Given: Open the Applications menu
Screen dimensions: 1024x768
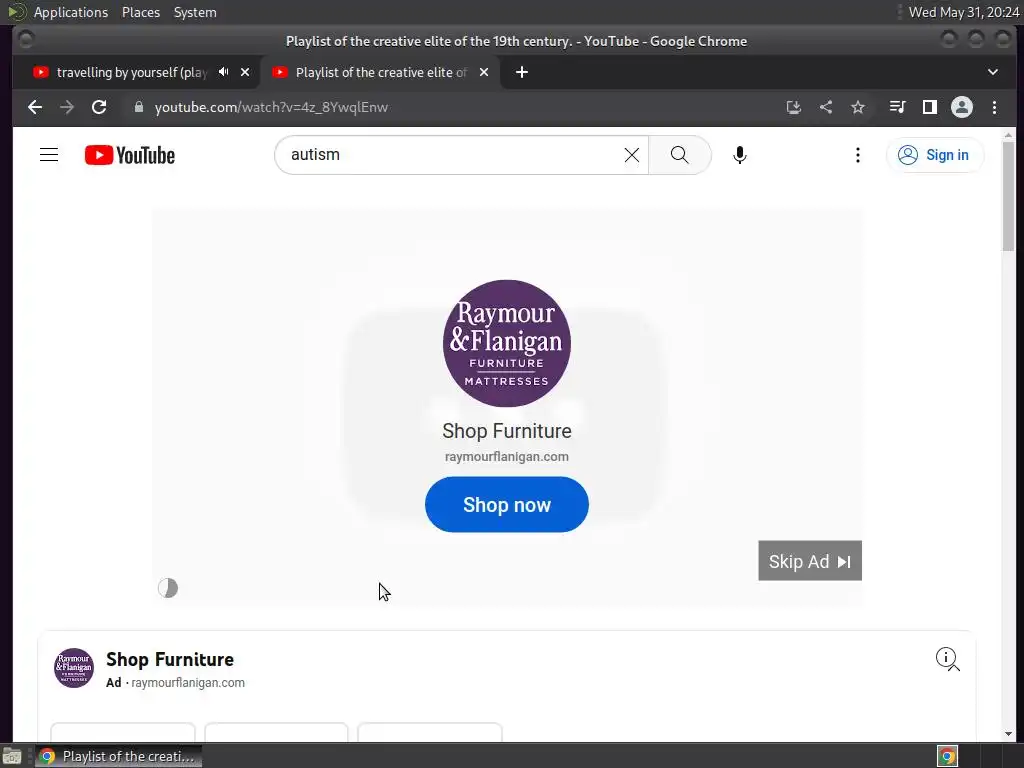Looking at the screenshot, I should pos(71,12).
